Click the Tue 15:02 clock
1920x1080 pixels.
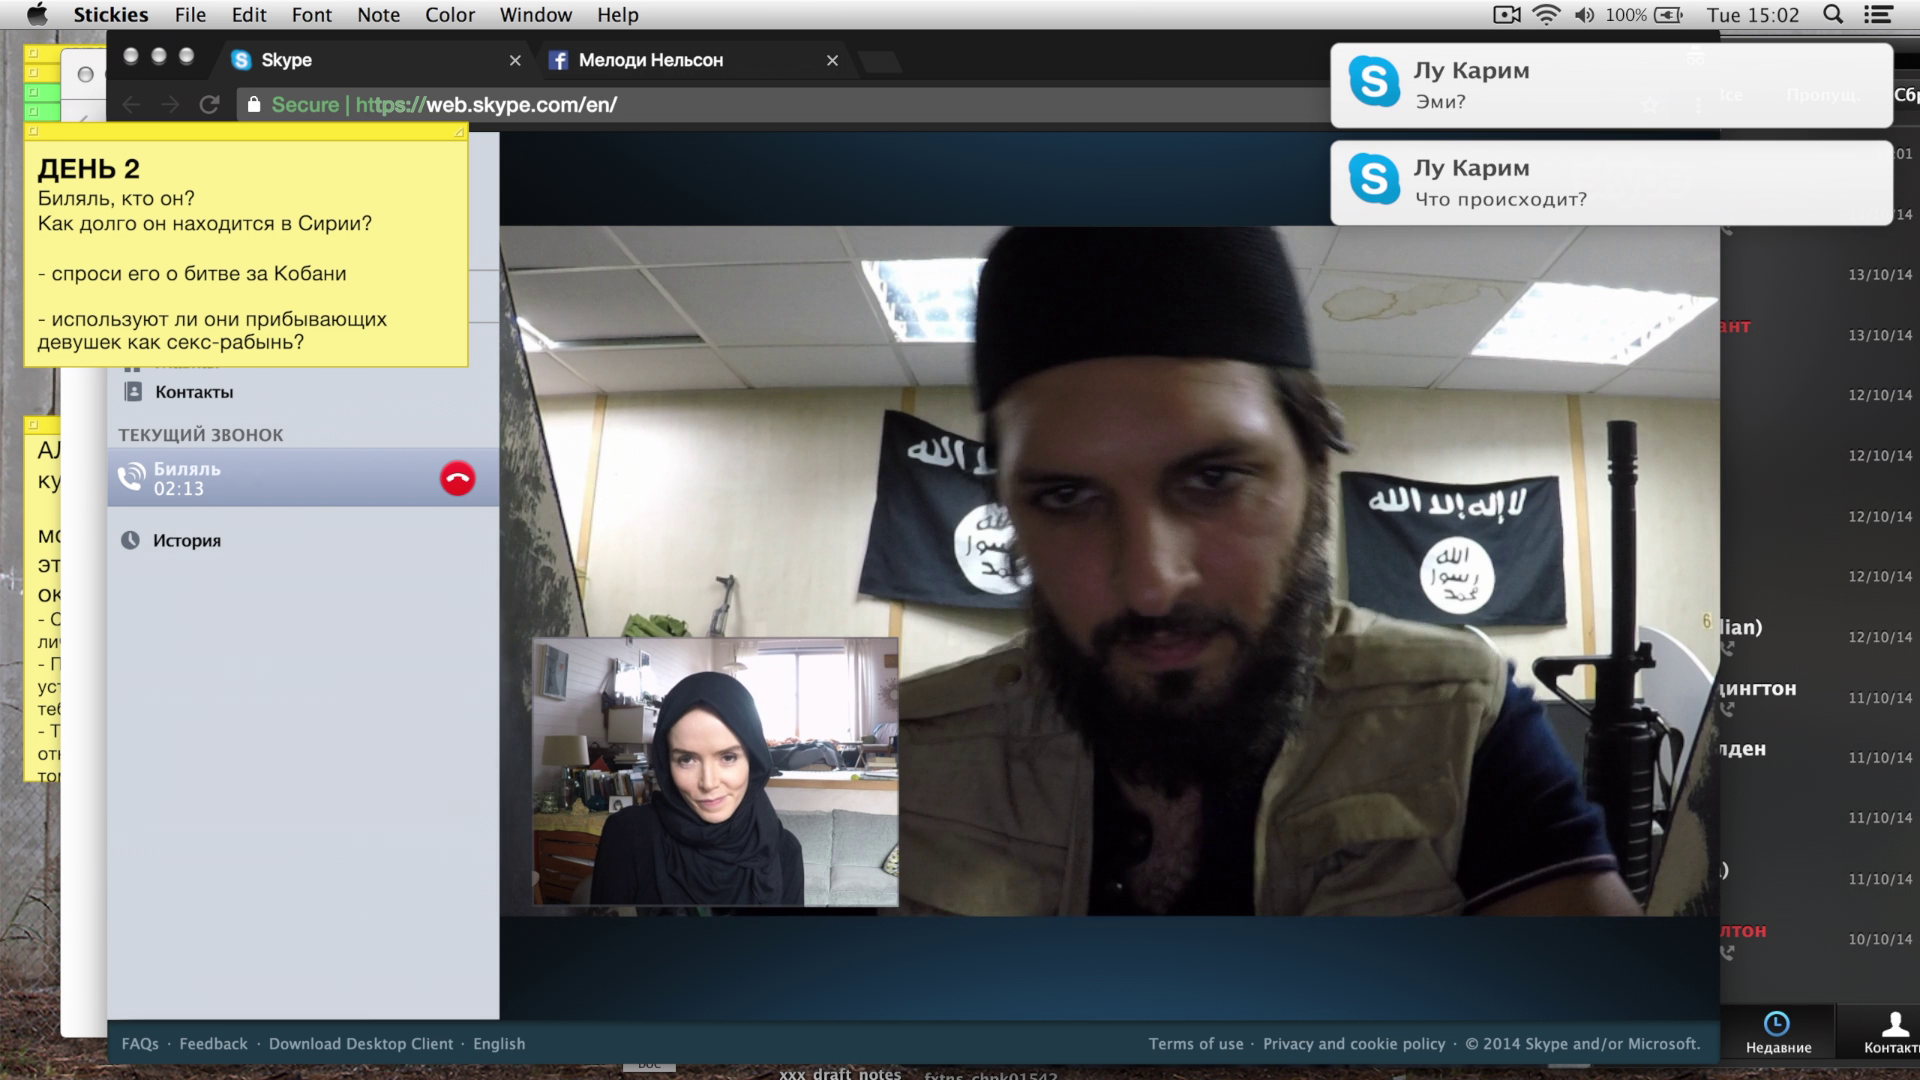coord(1753,15)
